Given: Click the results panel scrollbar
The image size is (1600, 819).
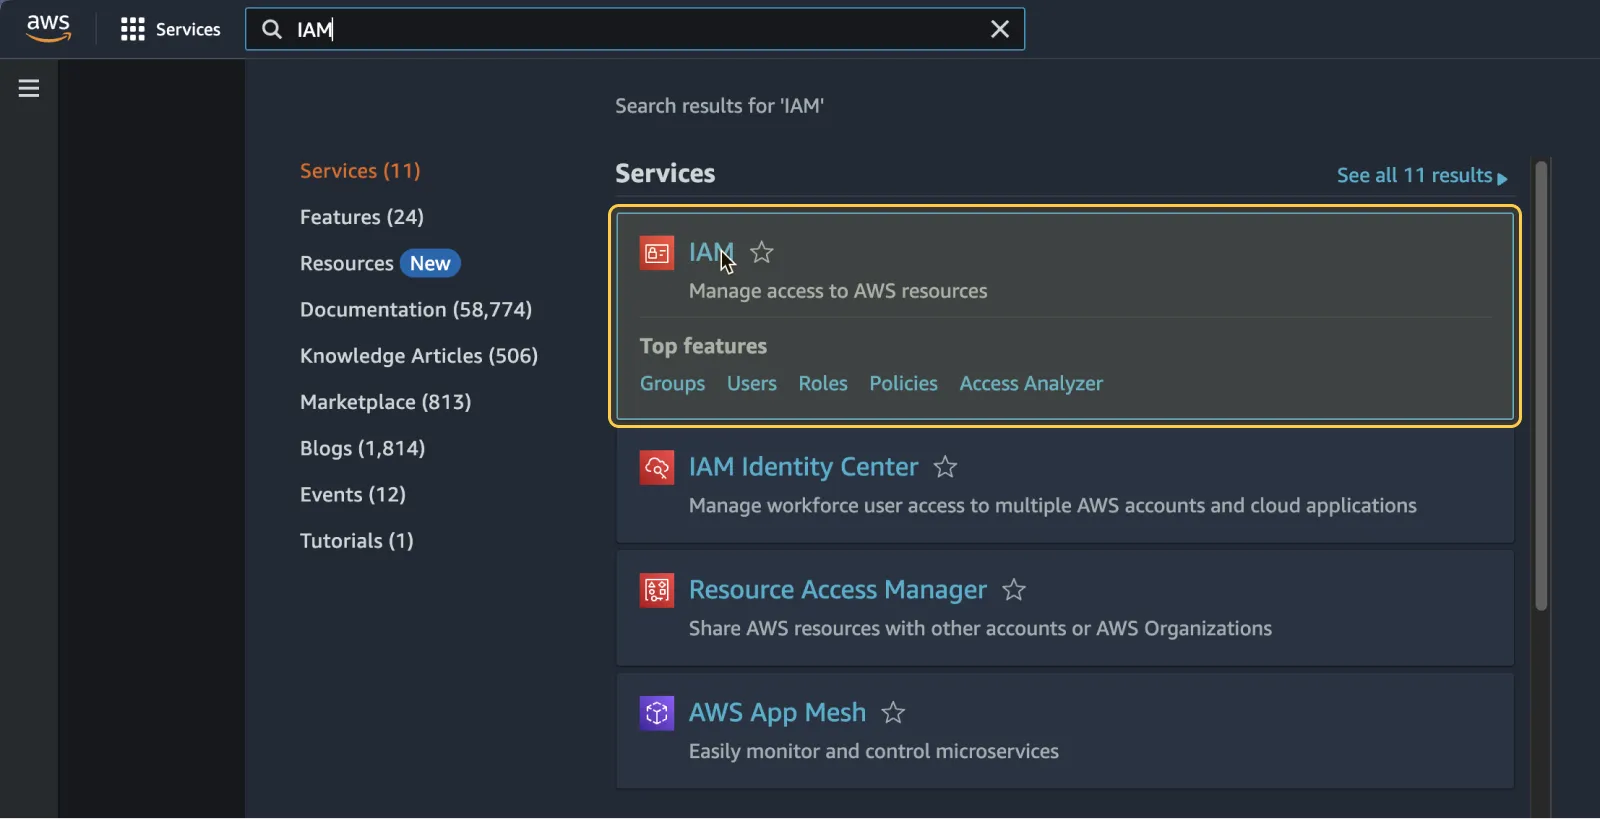Looking at the screenshot, I should tap(1541, 386).
